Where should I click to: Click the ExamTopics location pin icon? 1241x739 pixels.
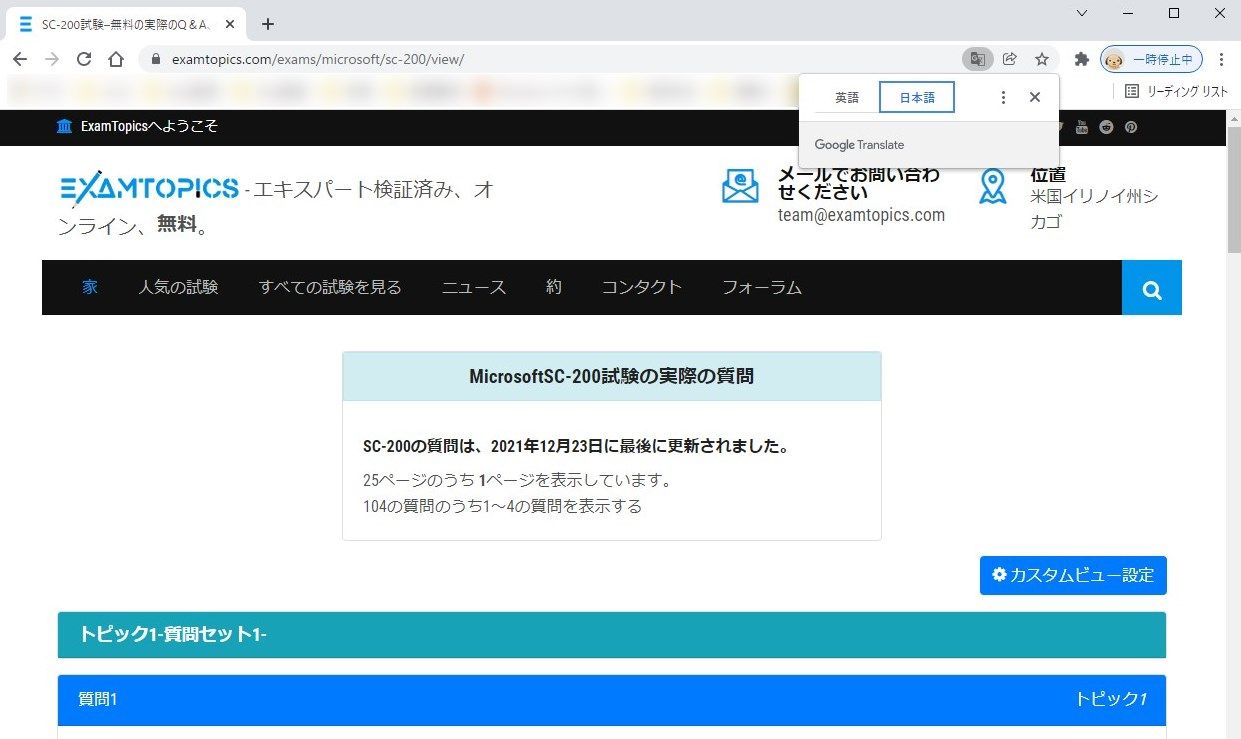(x=992, y=186)
